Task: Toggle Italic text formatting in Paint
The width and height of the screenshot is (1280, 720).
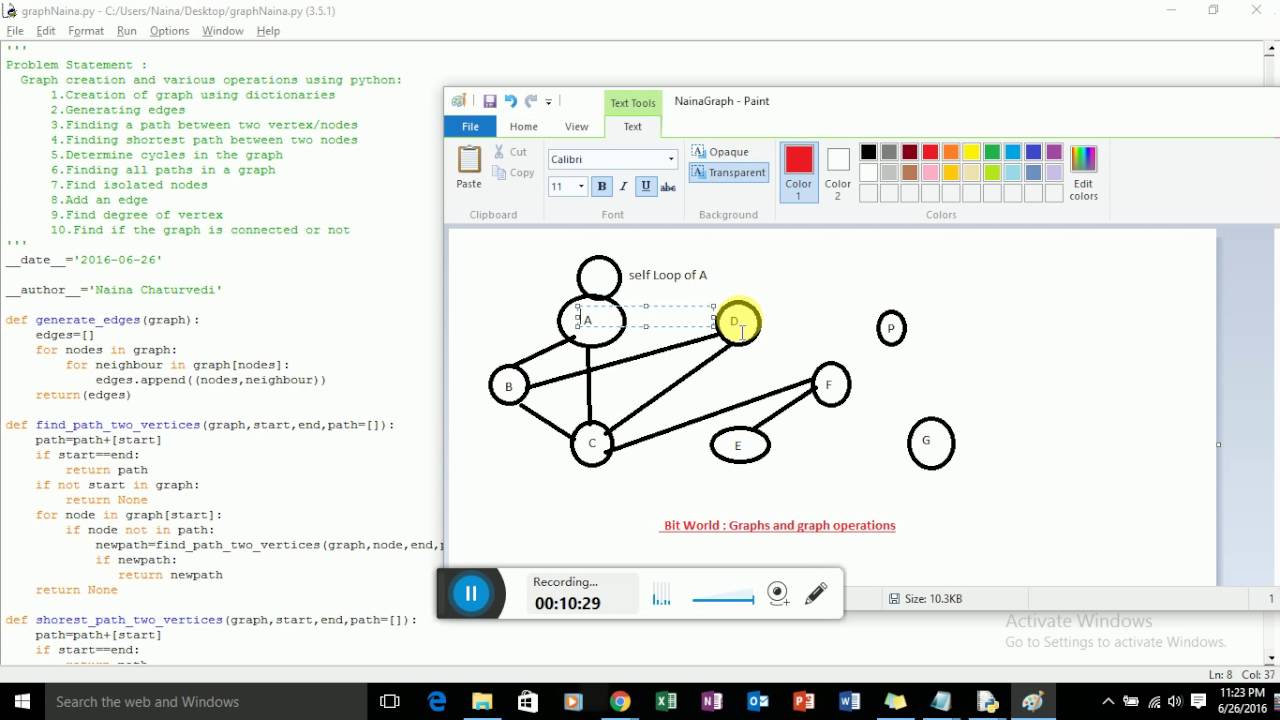Action: click(x=624, y=186)
